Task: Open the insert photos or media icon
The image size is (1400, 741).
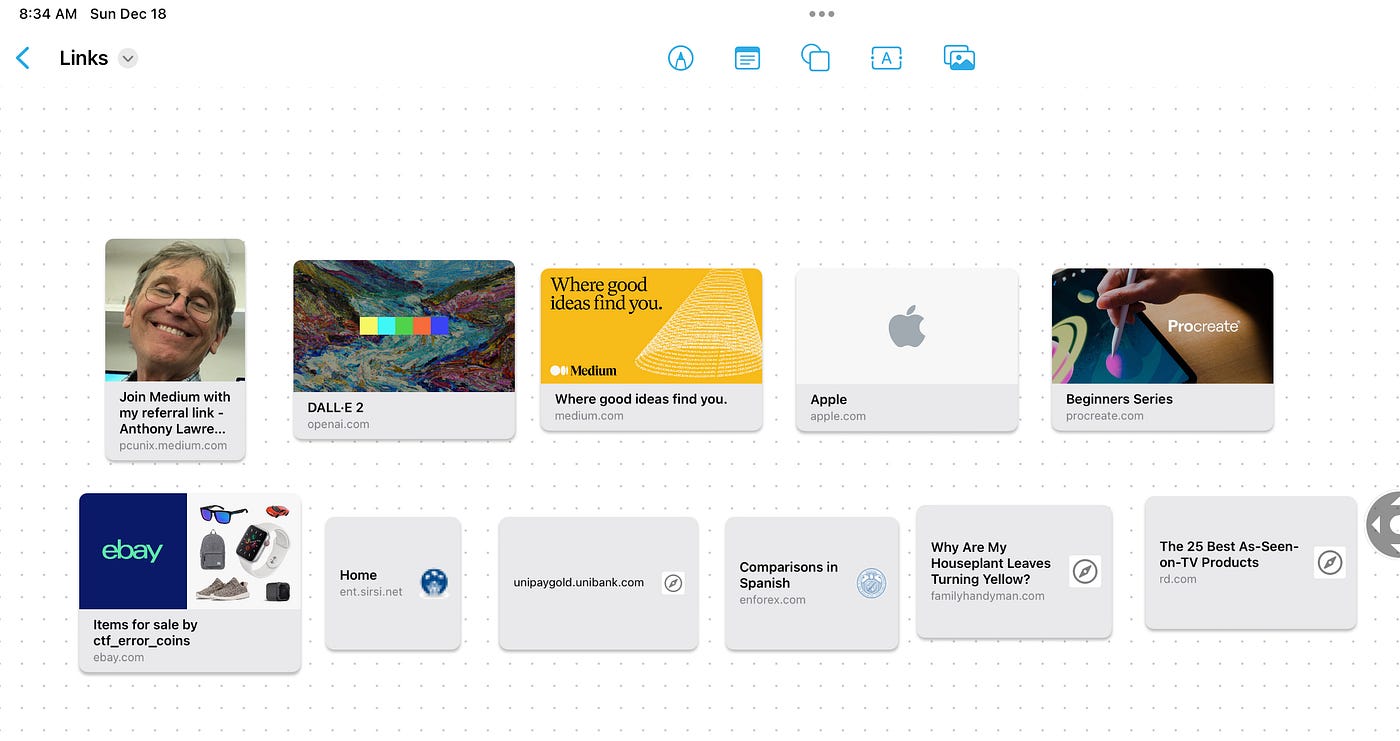Action: pyautogui.click(x=959, y=58)
